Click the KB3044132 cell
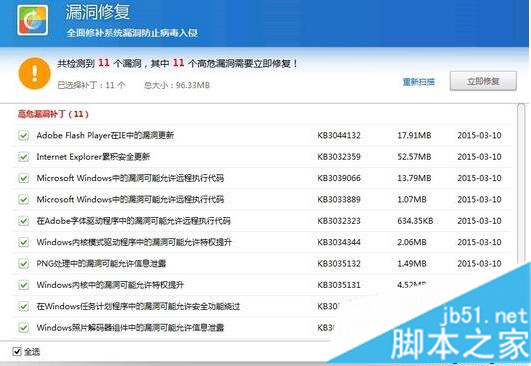The width and height of the screenshot is (531, 366). tap(339, 135)
